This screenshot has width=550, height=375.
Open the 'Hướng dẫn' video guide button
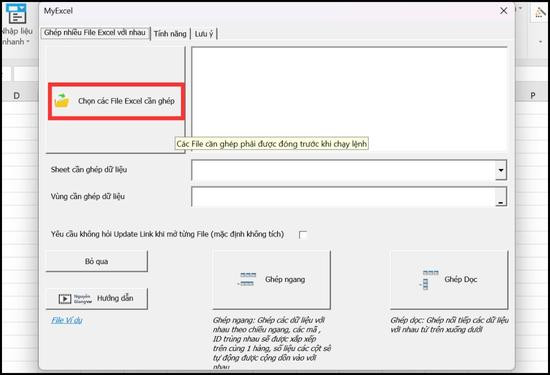[97, 299]
